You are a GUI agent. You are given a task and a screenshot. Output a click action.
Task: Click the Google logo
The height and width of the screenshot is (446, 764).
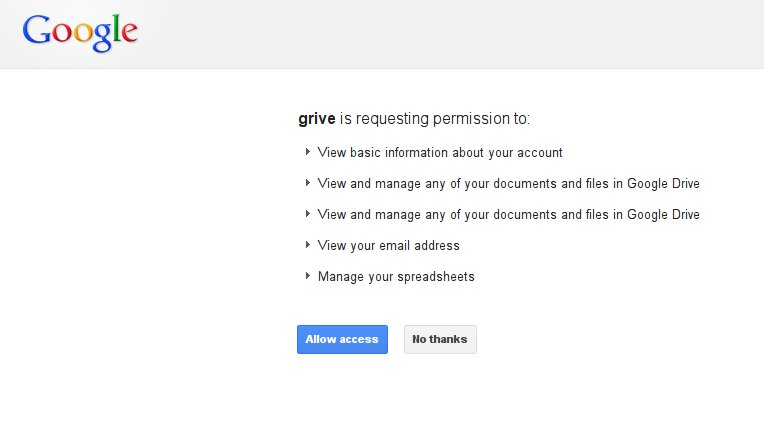coord(80,33)
